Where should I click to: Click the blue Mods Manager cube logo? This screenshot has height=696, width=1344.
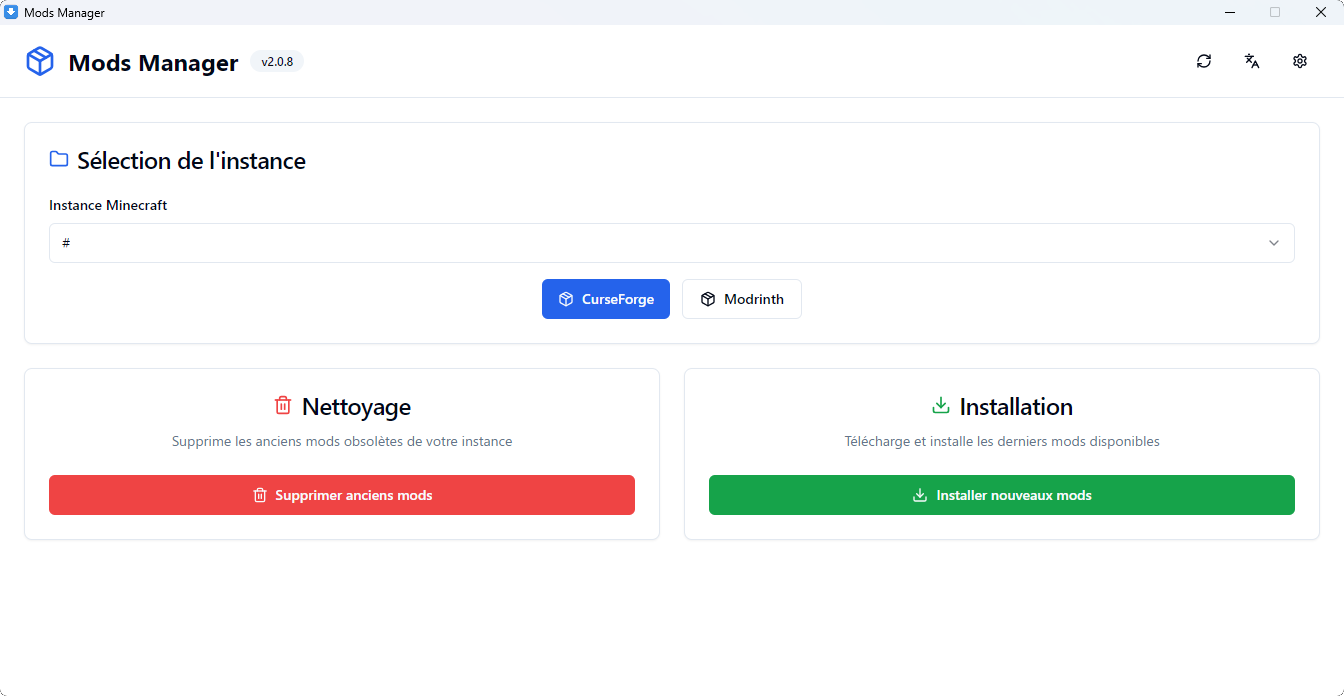(x=40, y=62)
